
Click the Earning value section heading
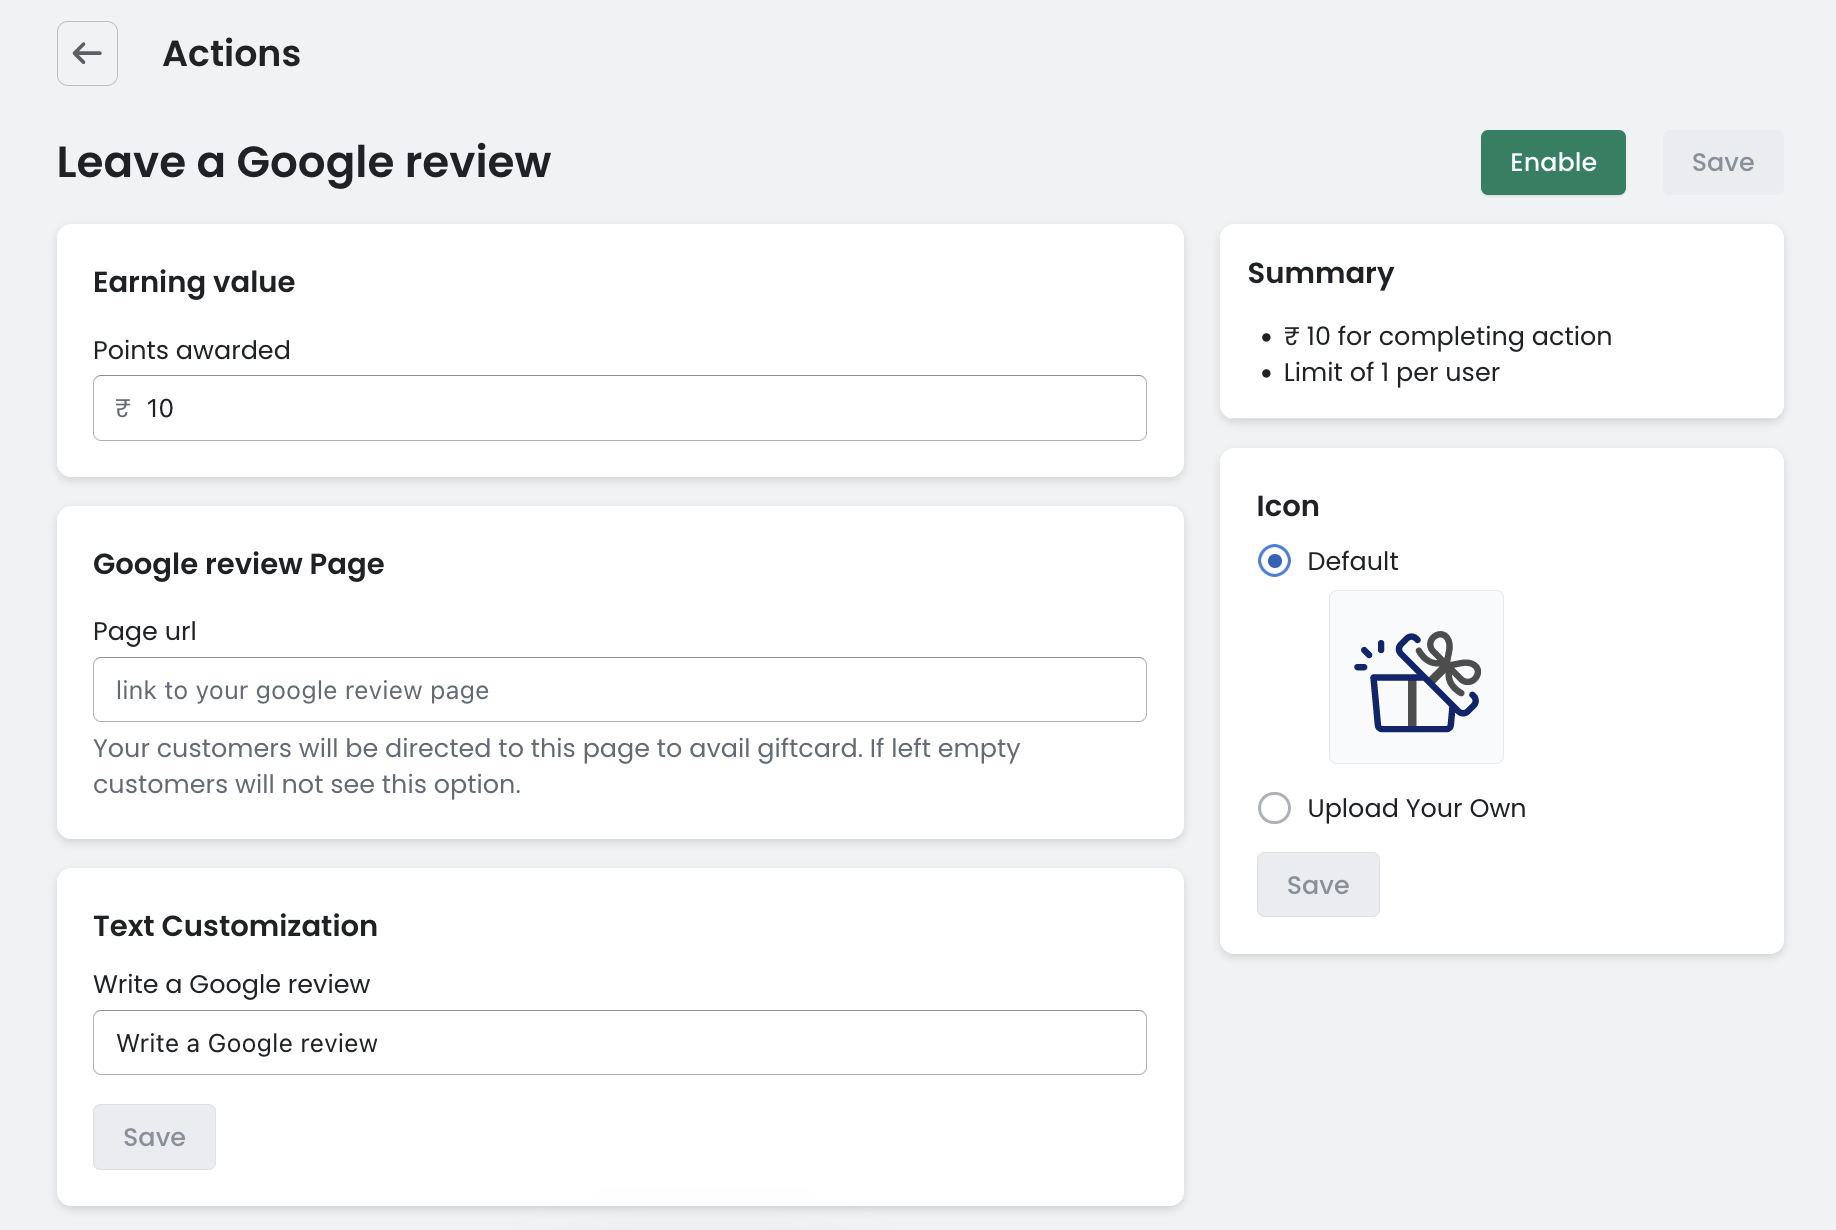click(x=194, y=282)
